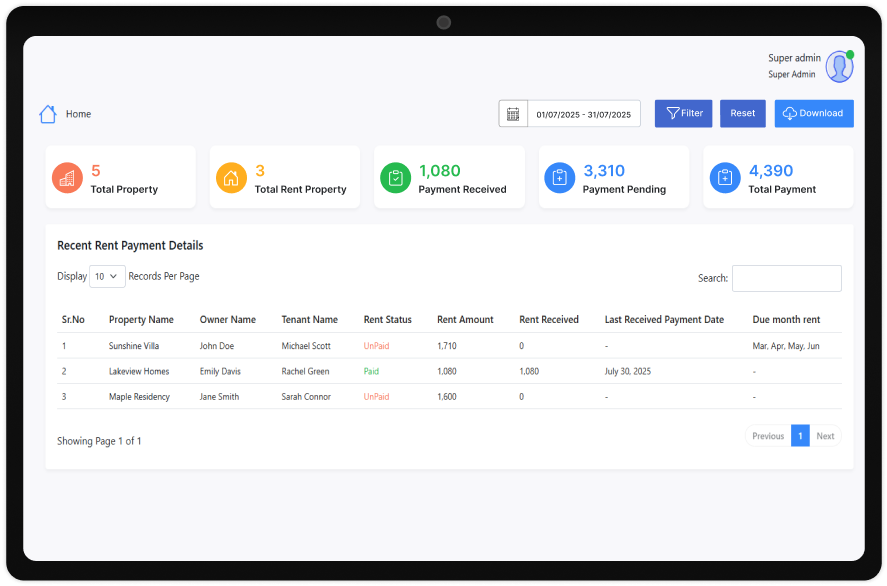Screen dimensions: 887x586
Task: Select page 1 in pagination
Action: [x=800, y=436]
